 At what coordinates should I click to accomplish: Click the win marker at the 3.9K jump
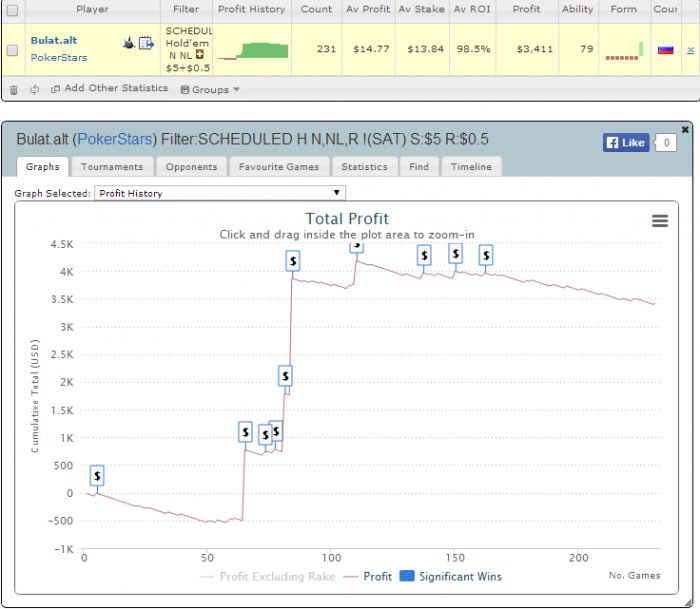coord(293,261)
